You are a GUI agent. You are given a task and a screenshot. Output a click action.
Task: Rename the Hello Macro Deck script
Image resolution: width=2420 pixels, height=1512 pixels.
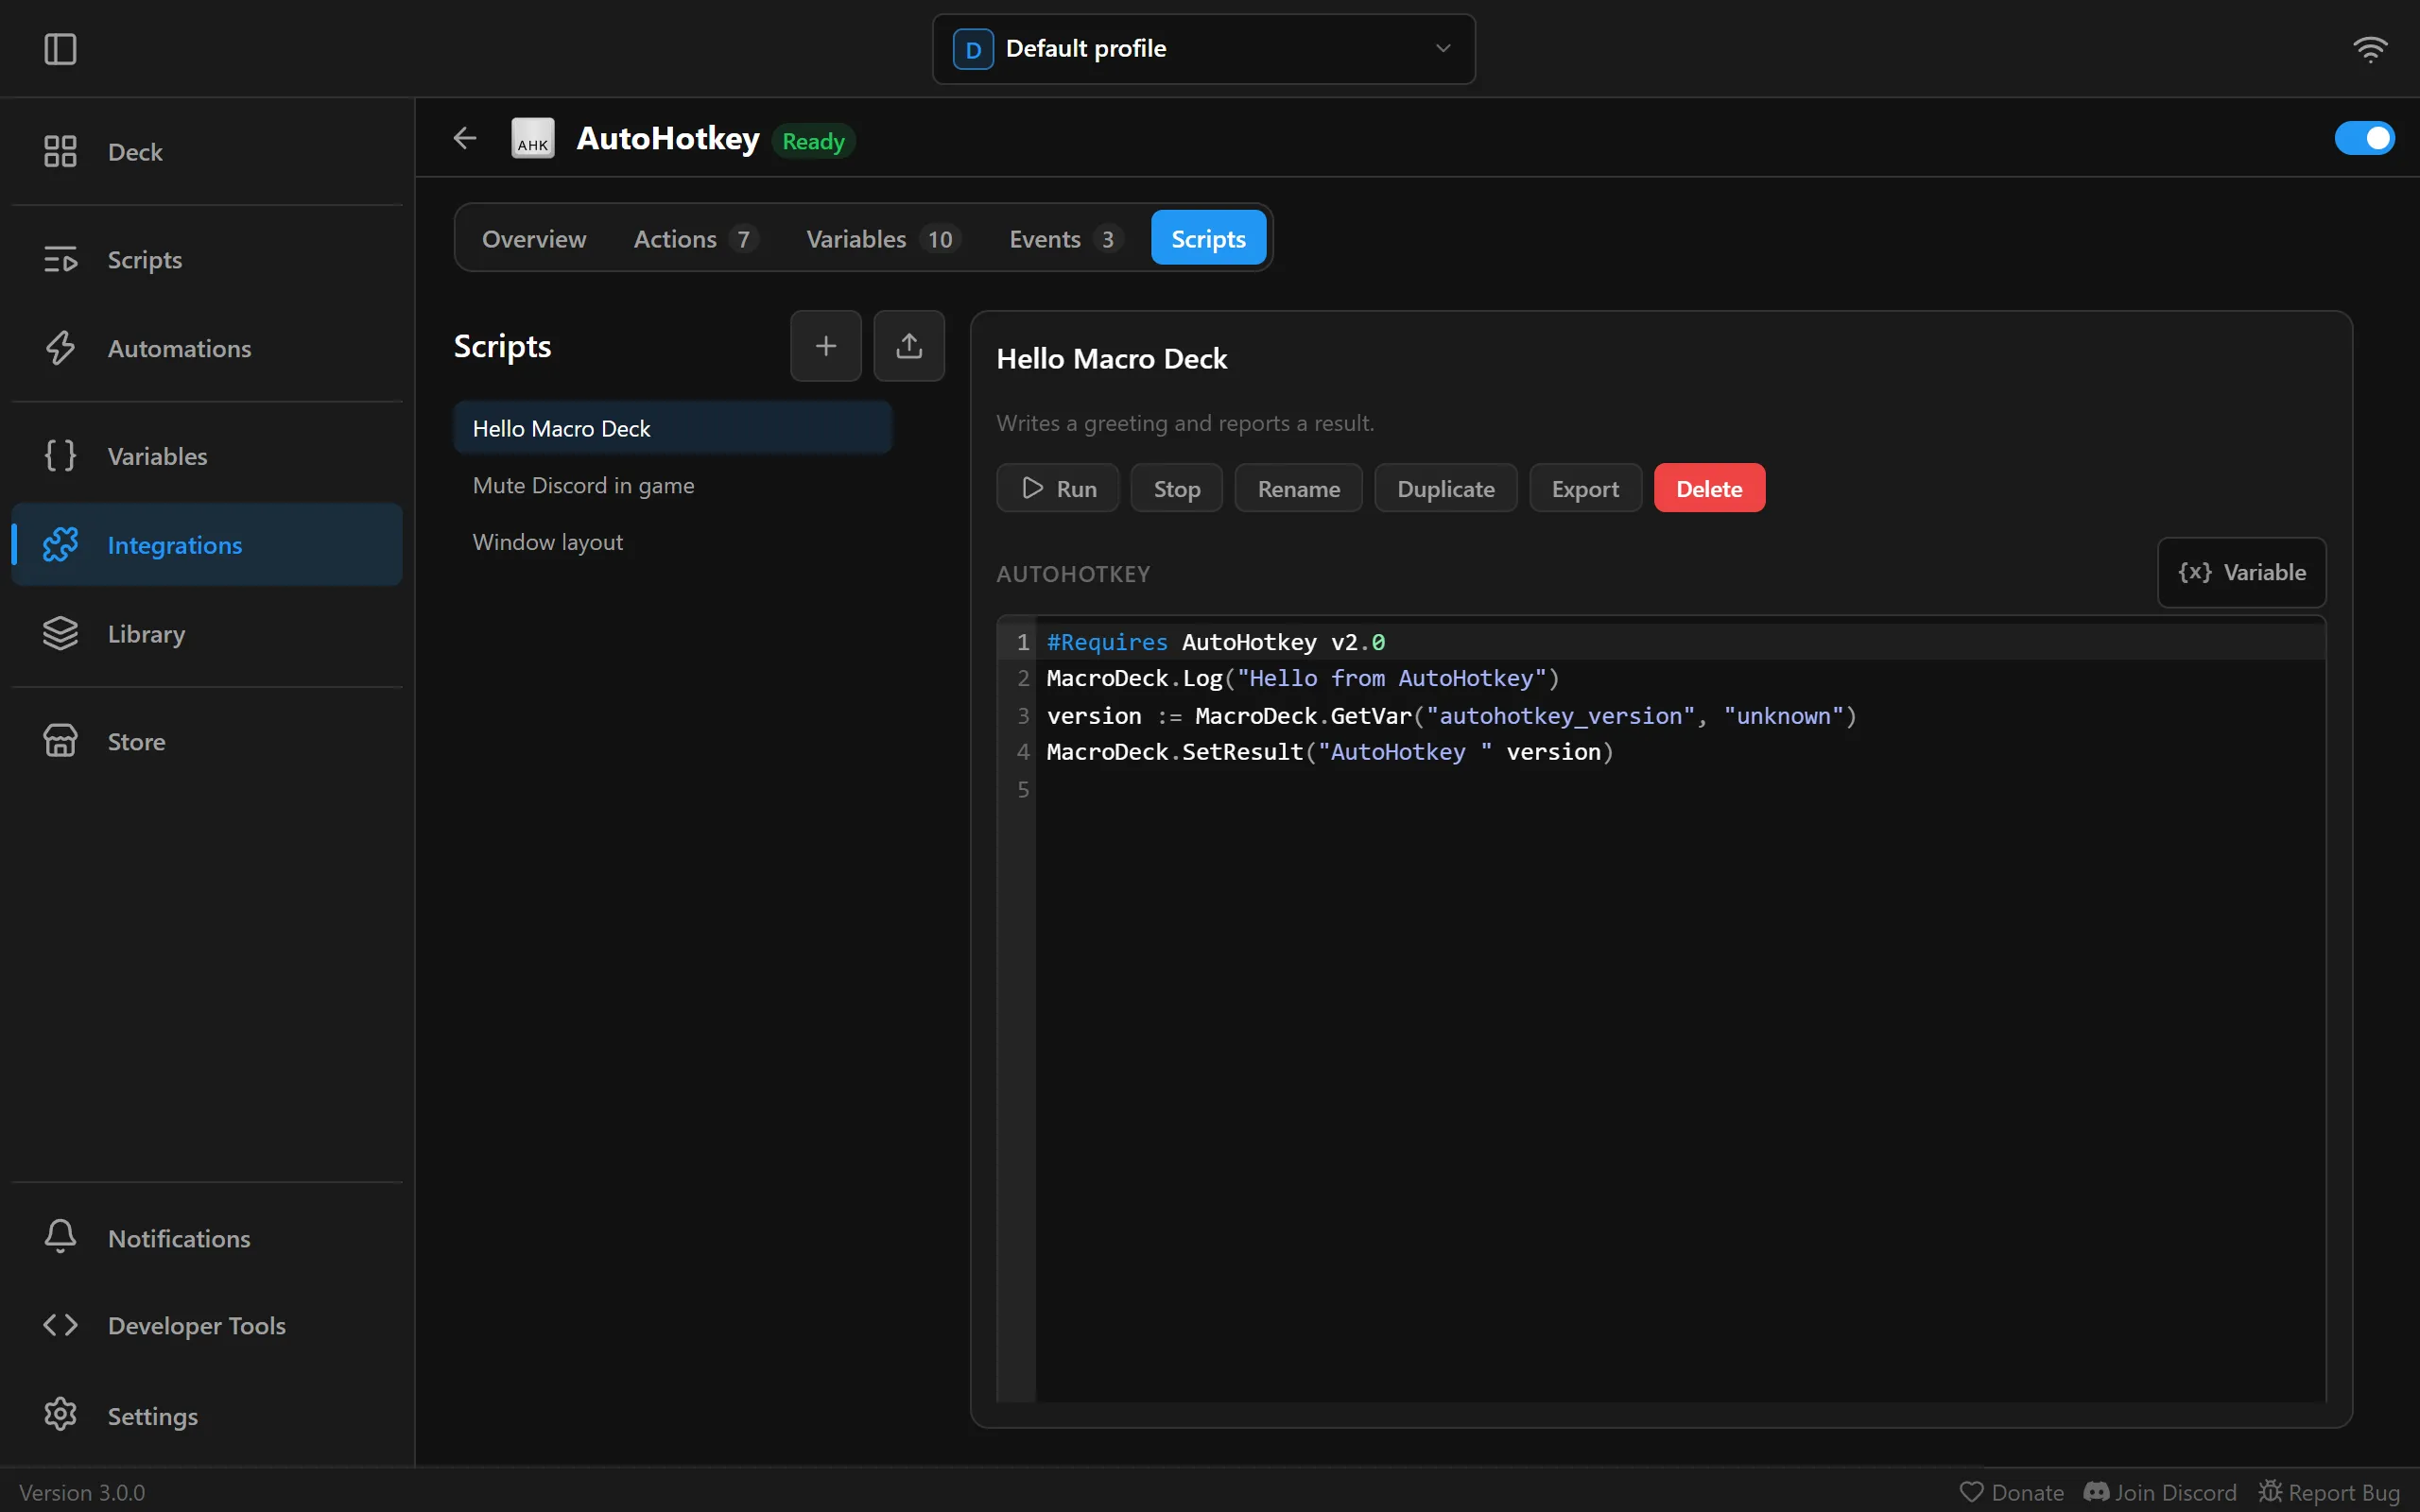tap(1298, 488)
